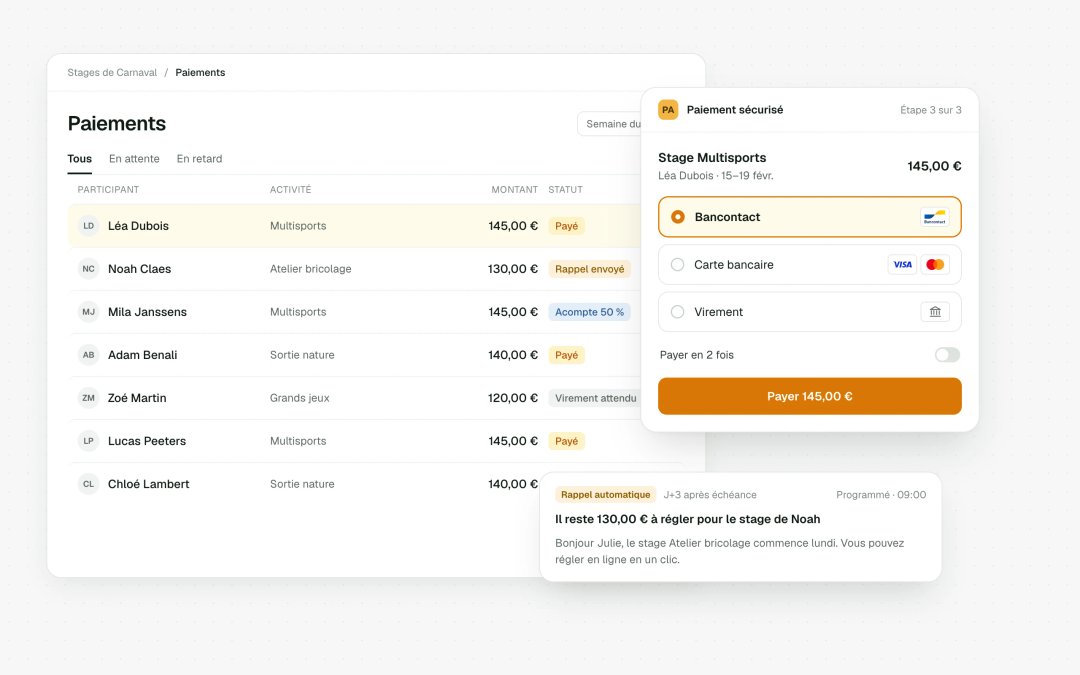This screenshot has height=675, width=1080.
Task: Select the Carte bancaire payment option
Action: 809,264
